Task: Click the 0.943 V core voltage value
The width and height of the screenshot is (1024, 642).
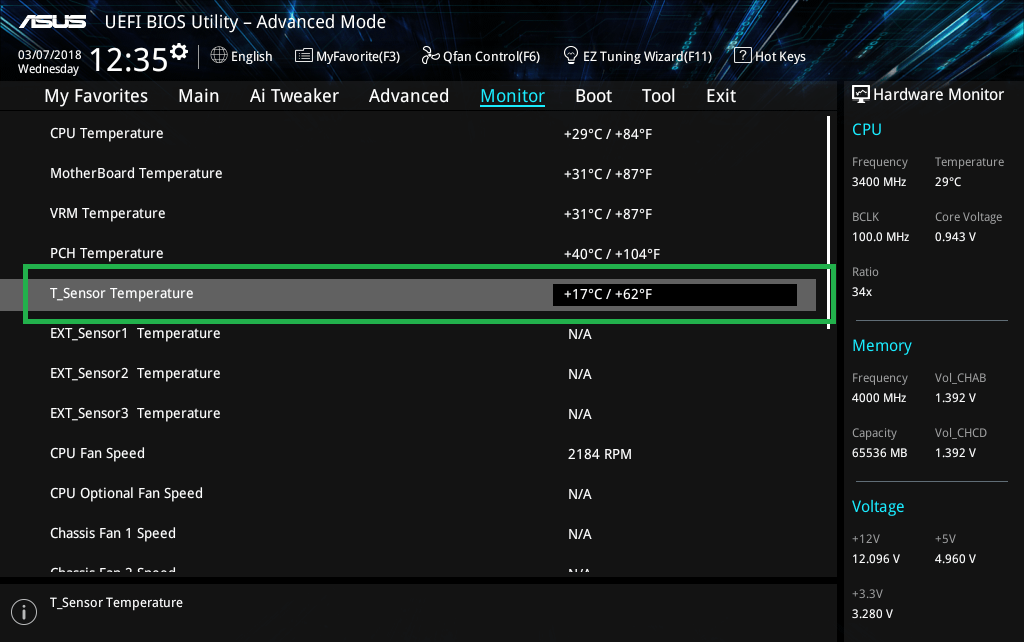Action: 955,237
